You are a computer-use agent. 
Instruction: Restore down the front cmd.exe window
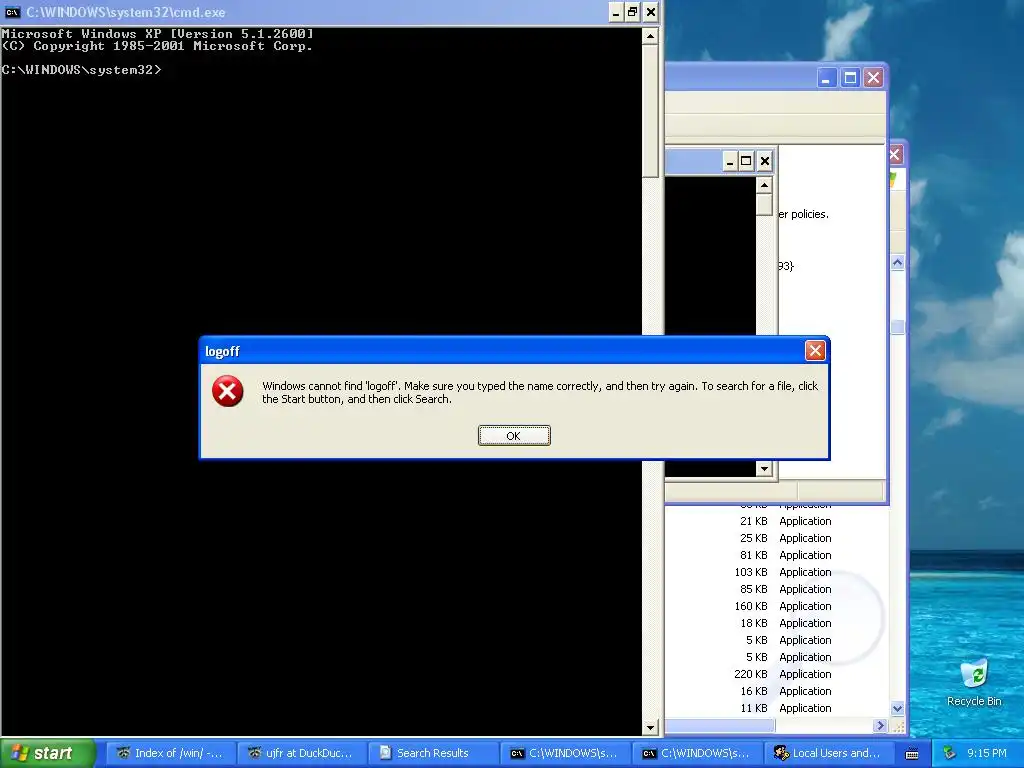tap(633, 12)
